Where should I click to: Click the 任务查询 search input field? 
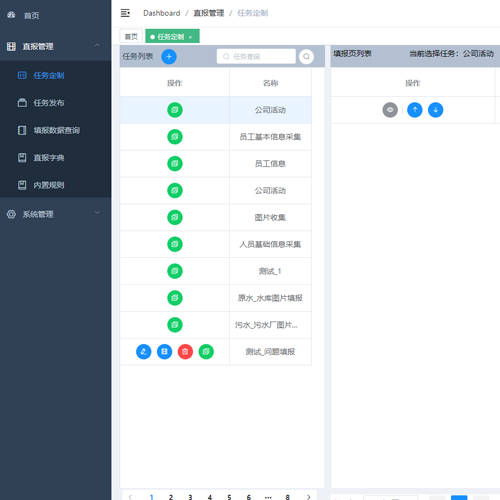pyautogui.click(x=256, y=56)
